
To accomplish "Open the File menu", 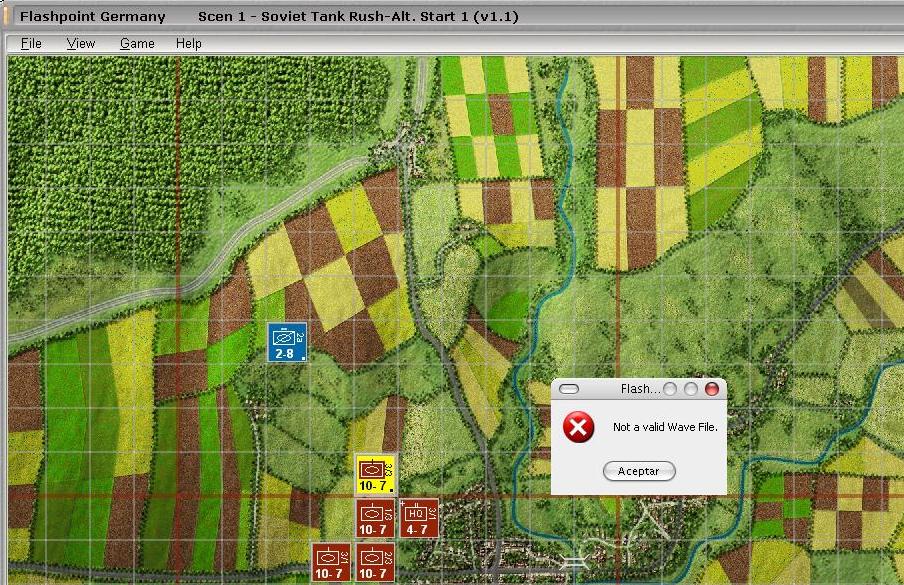I will click(31, 44).
